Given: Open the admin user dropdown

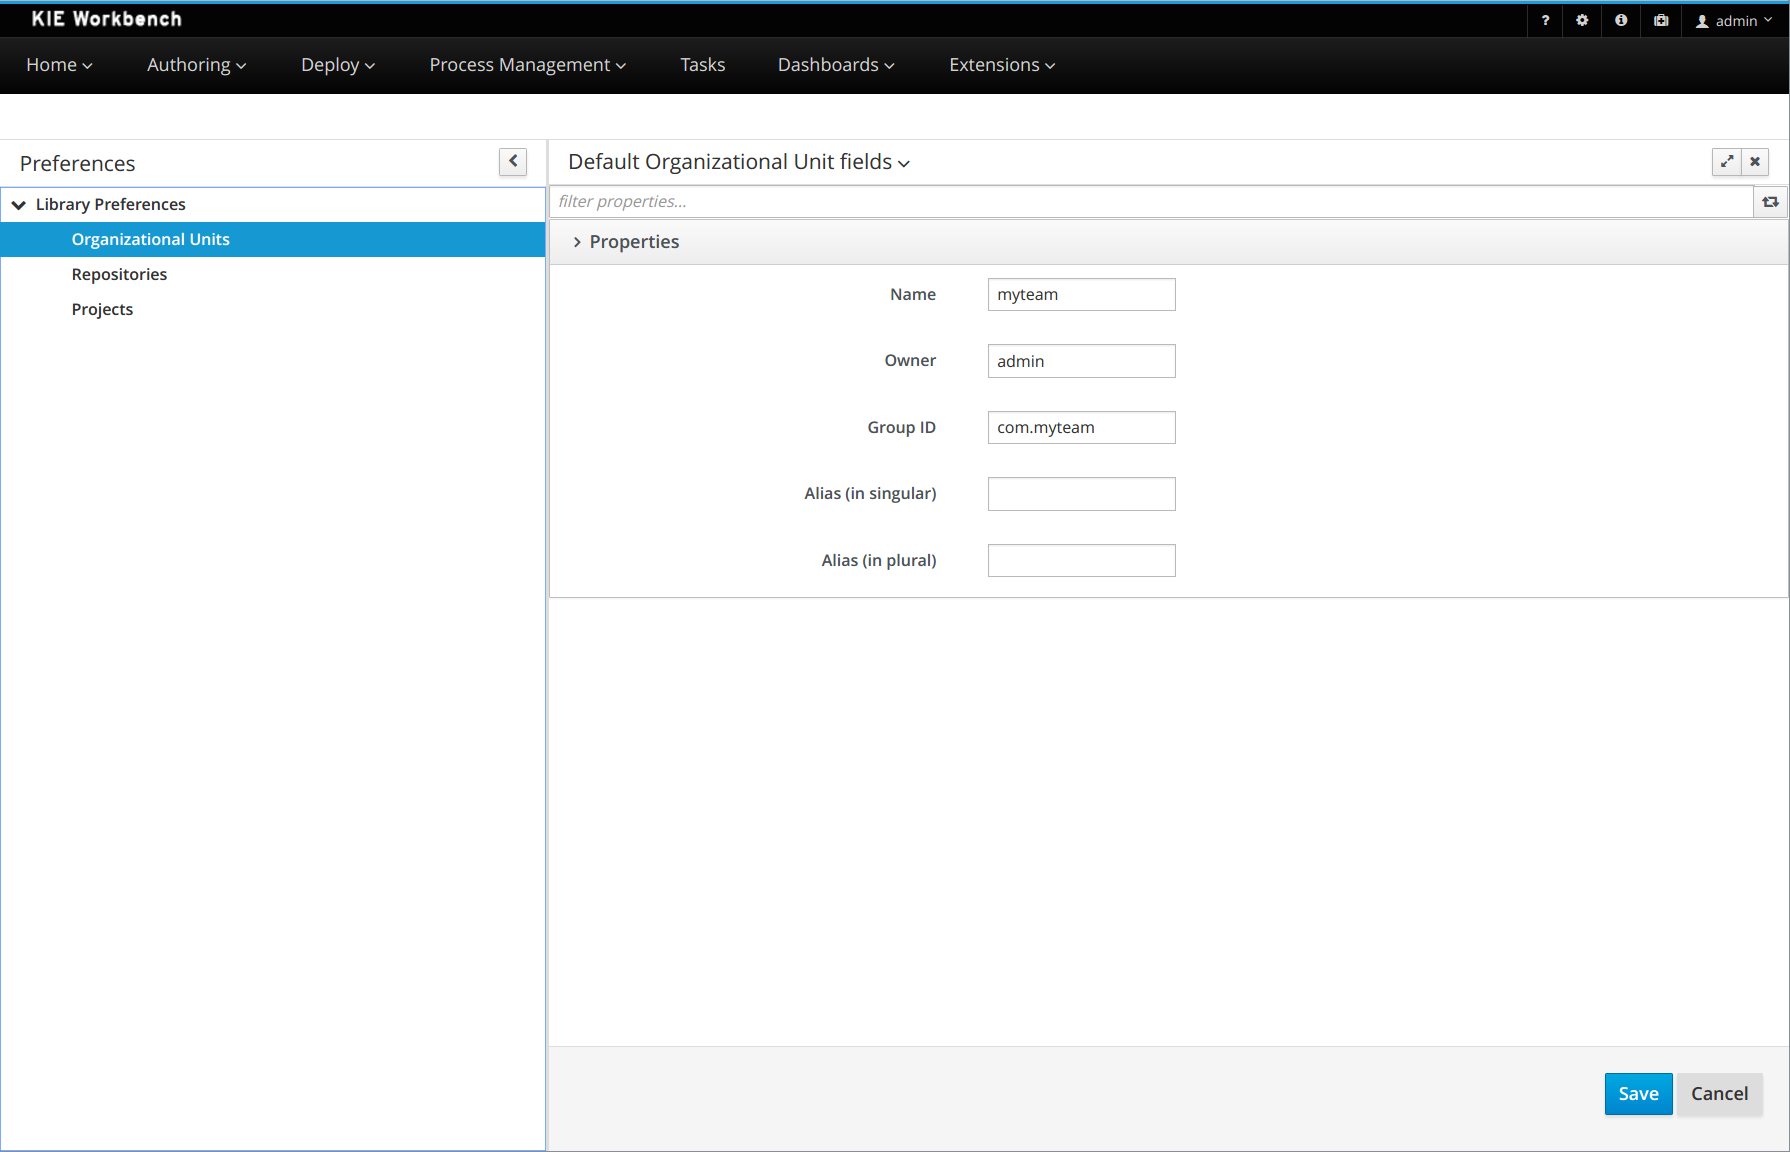Looking at the screenshot, I should point(1735,21).
